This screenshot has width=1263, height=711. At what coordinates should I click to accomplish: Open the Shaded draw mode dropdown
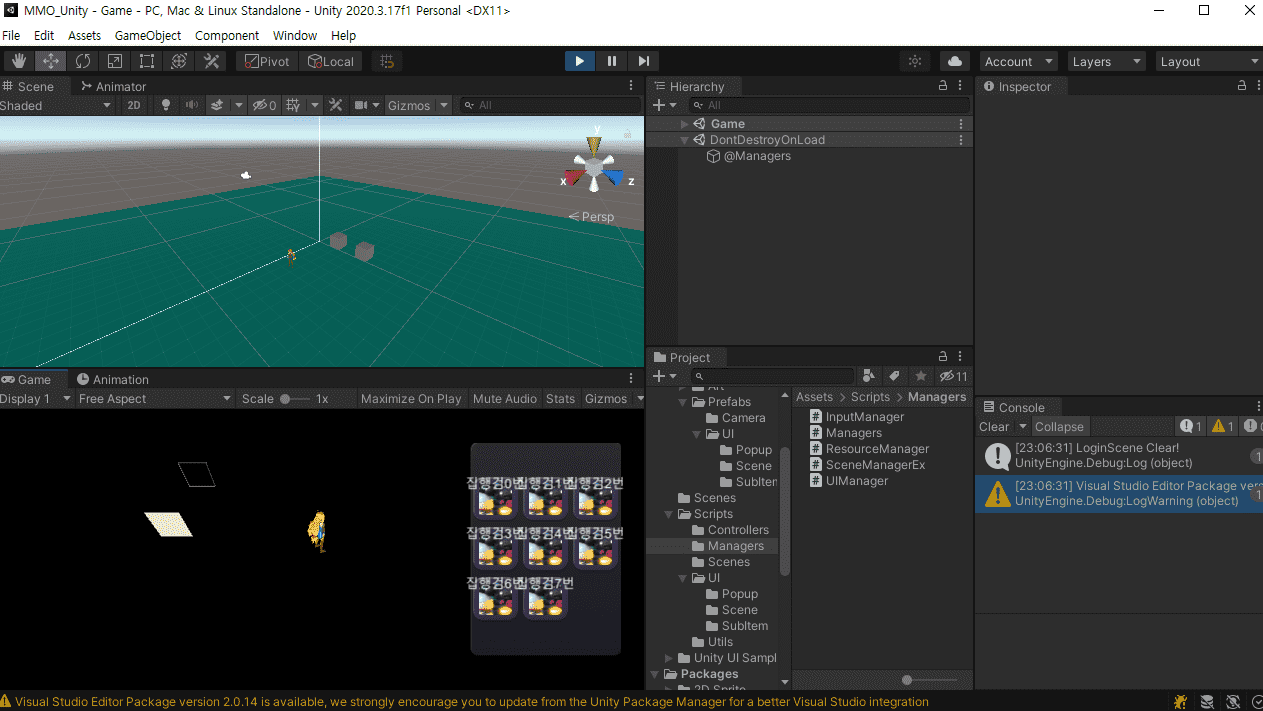[55, 105]
